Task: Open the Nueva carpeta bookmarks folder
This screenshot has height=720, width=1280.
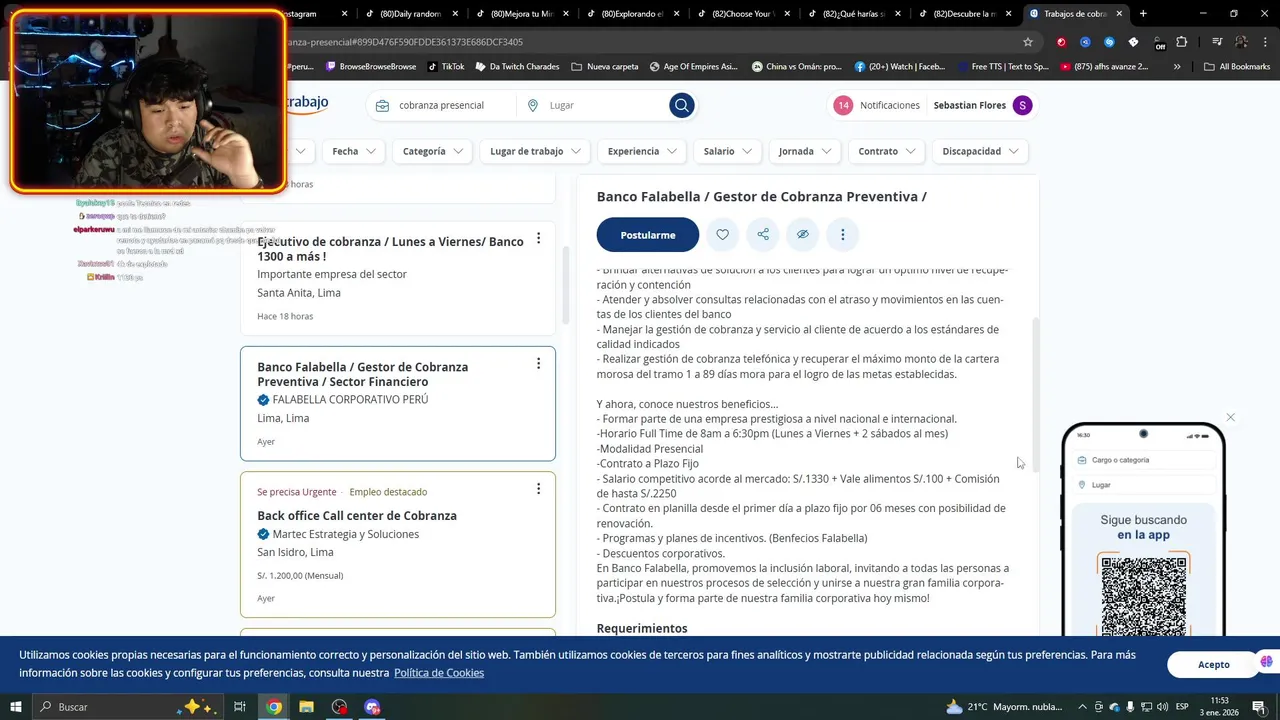Action: (x=604, y=67)
